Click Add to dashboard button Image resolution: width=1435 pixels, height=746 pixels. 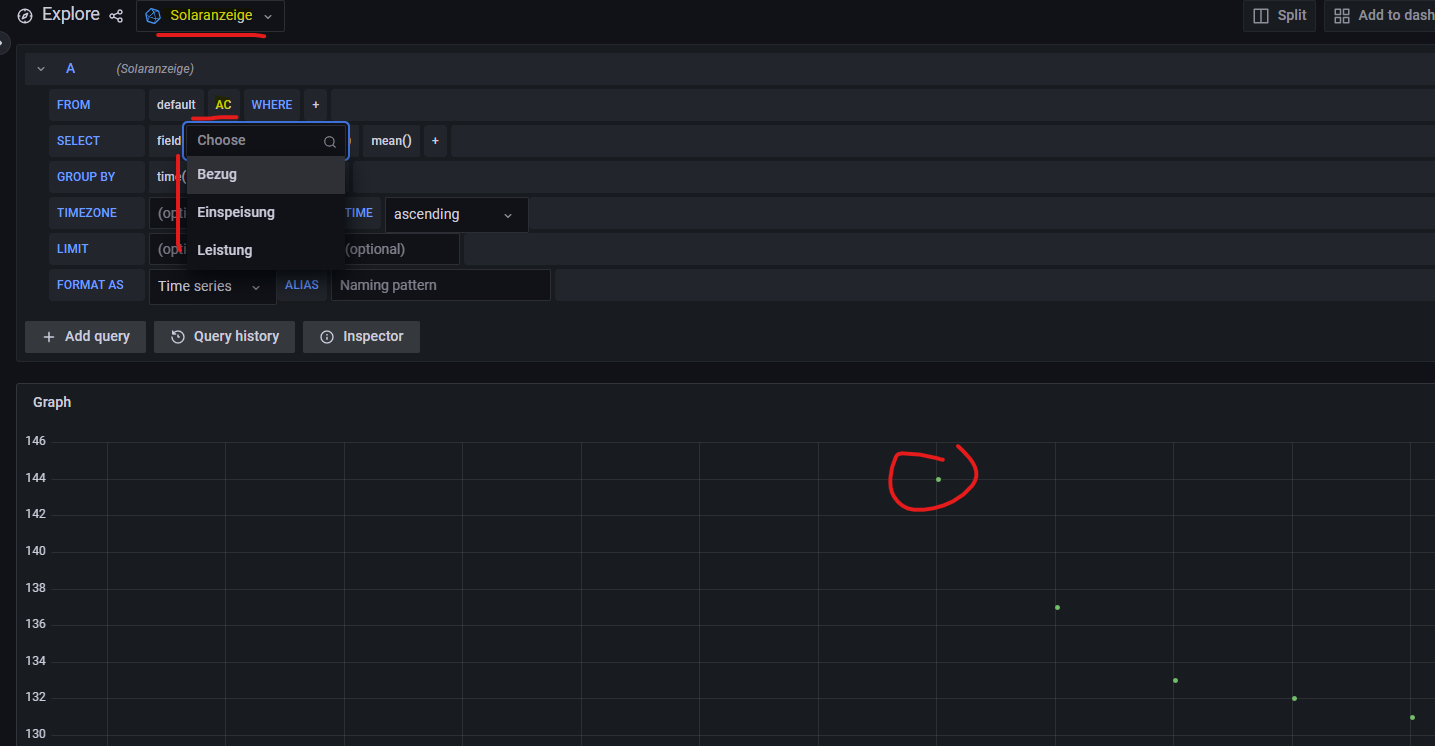[x=1384, y=16]
